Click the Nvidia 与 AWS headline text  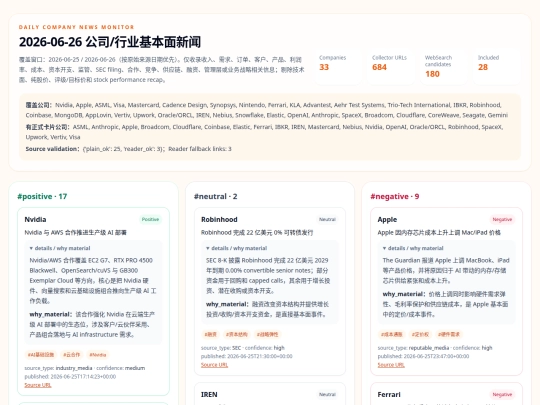point(75,232)
